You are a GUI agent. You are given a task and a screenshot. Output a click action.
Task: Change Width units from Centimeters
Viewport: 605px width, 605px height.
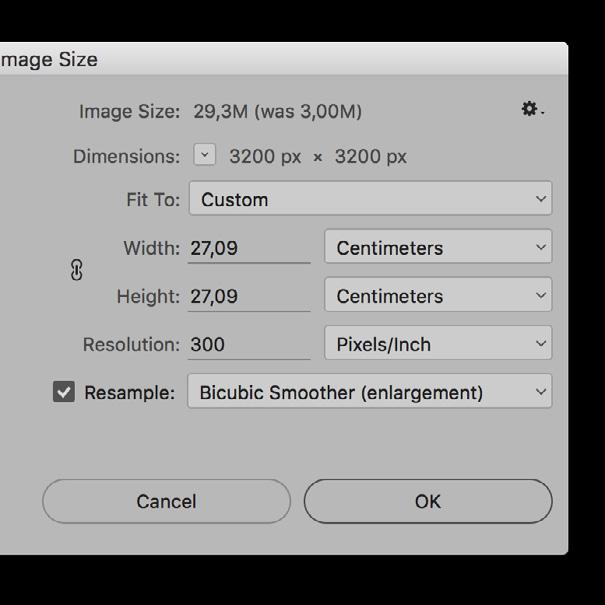[x=438, y=247]
